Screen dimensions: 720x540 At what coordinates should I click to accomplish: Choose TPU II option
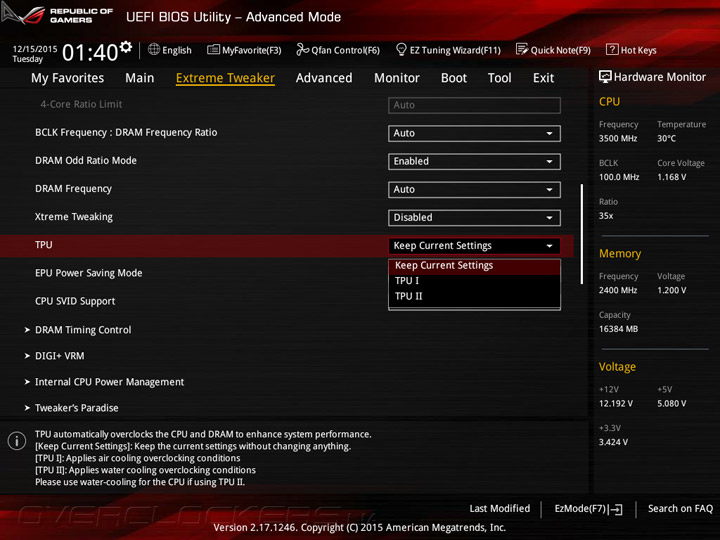click(x=474, y=296)
